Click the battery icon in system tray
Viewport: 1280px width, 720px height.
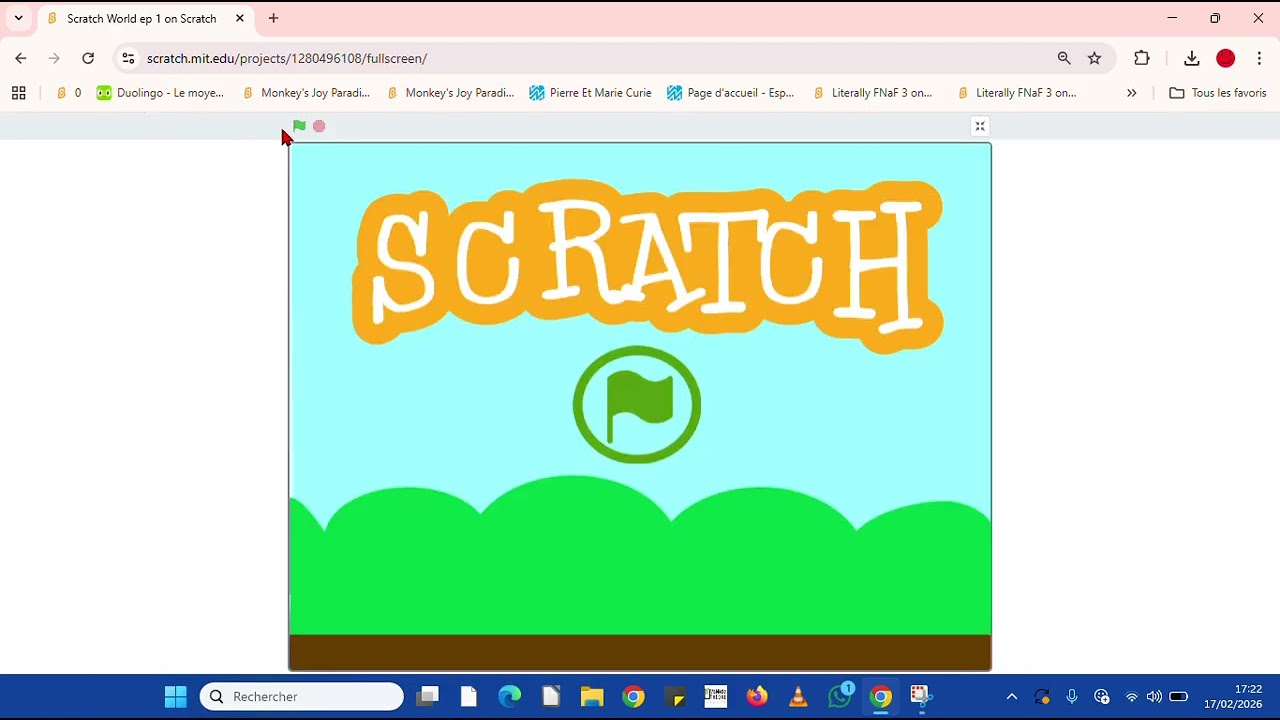click(x=1178, y=697)
